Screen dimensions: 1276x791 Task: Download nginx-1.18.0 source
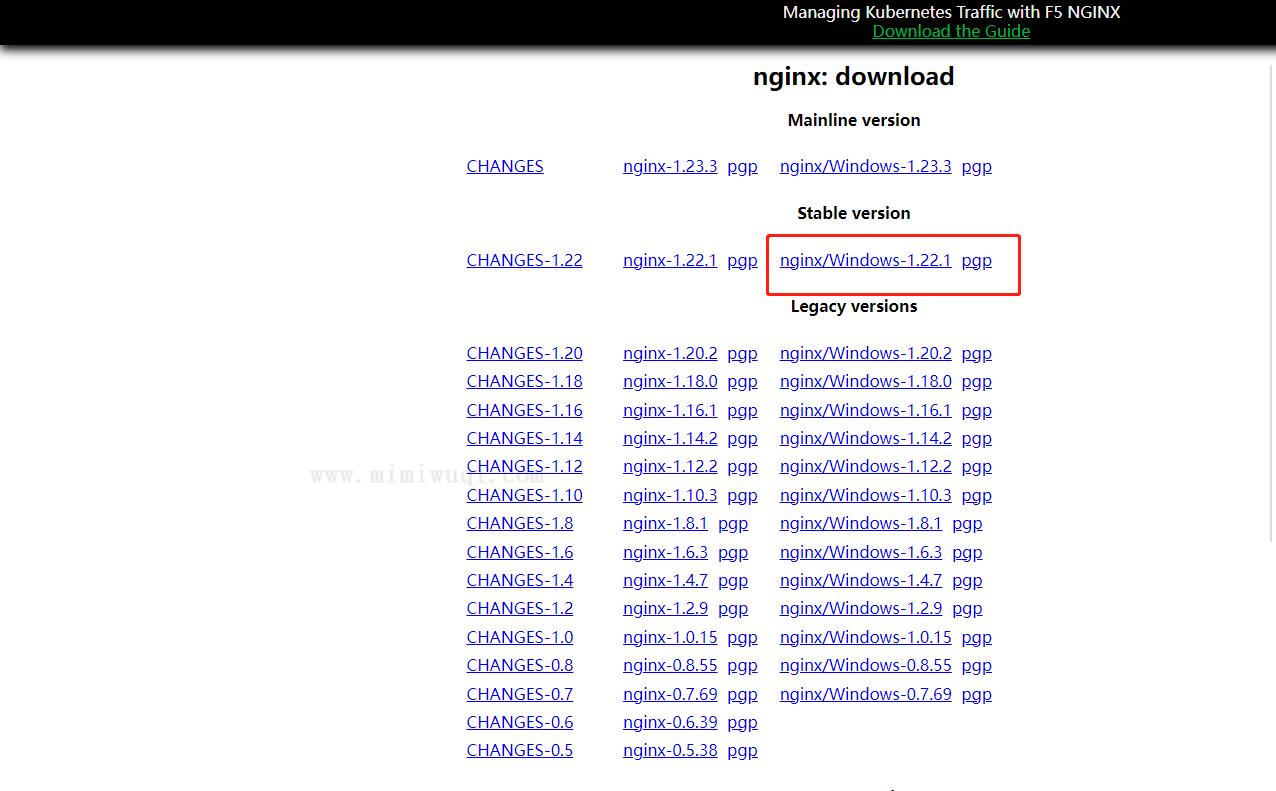(x=670, y=381)
